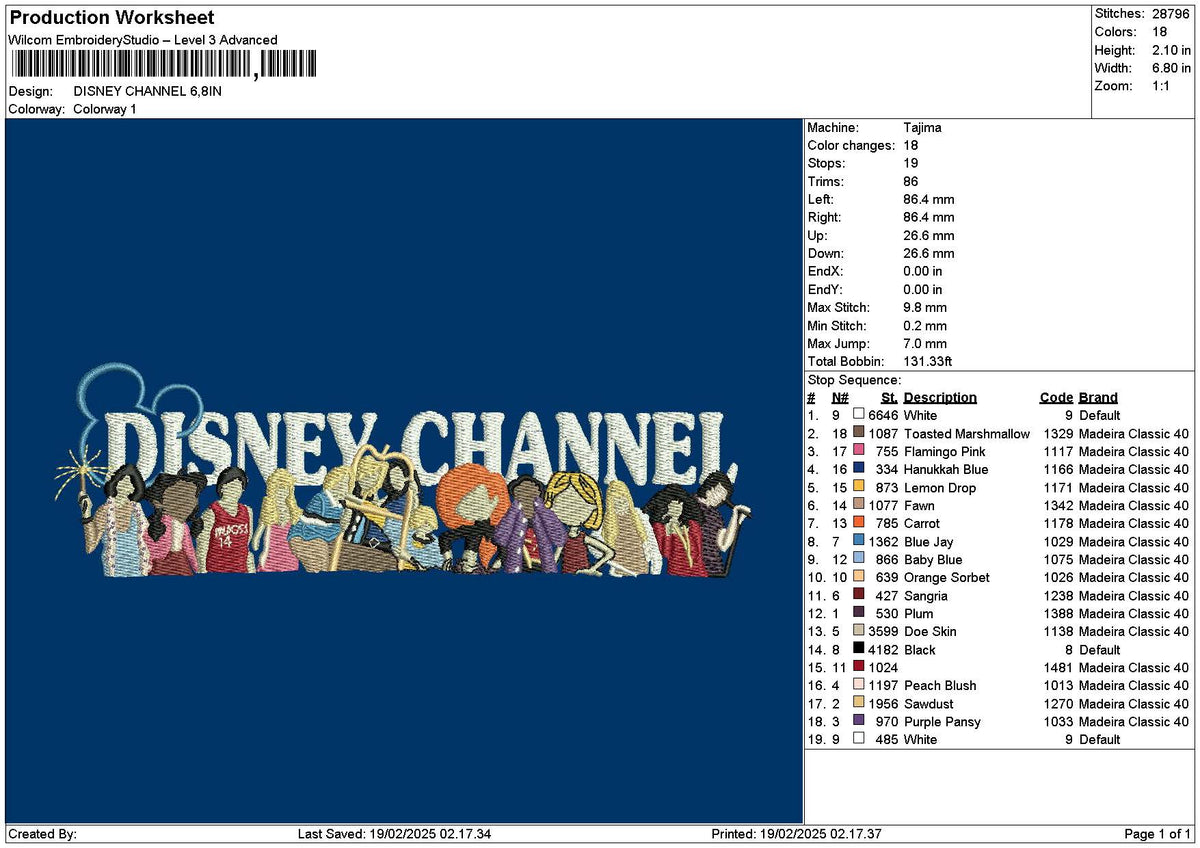The width and height of the screenshot is (1200, 848).
Task: Select the Peach Blush color swatch
Action: pos(858,685)
